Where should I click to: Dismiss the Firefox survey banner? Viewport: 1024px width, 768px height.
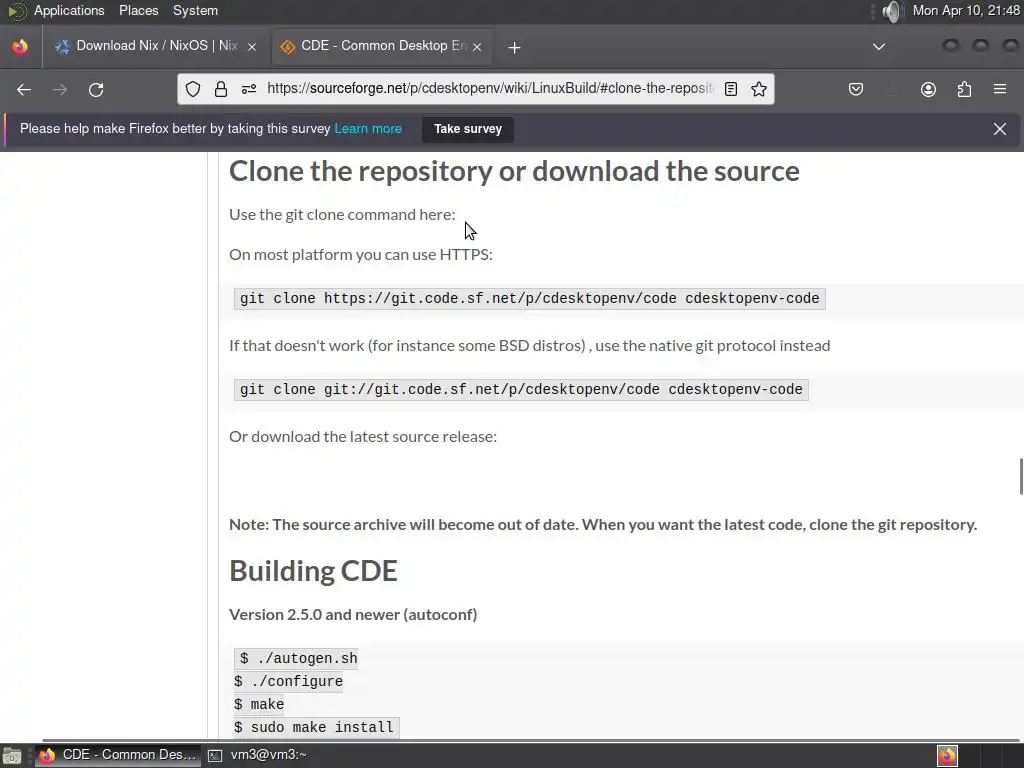click(1000, 129)
